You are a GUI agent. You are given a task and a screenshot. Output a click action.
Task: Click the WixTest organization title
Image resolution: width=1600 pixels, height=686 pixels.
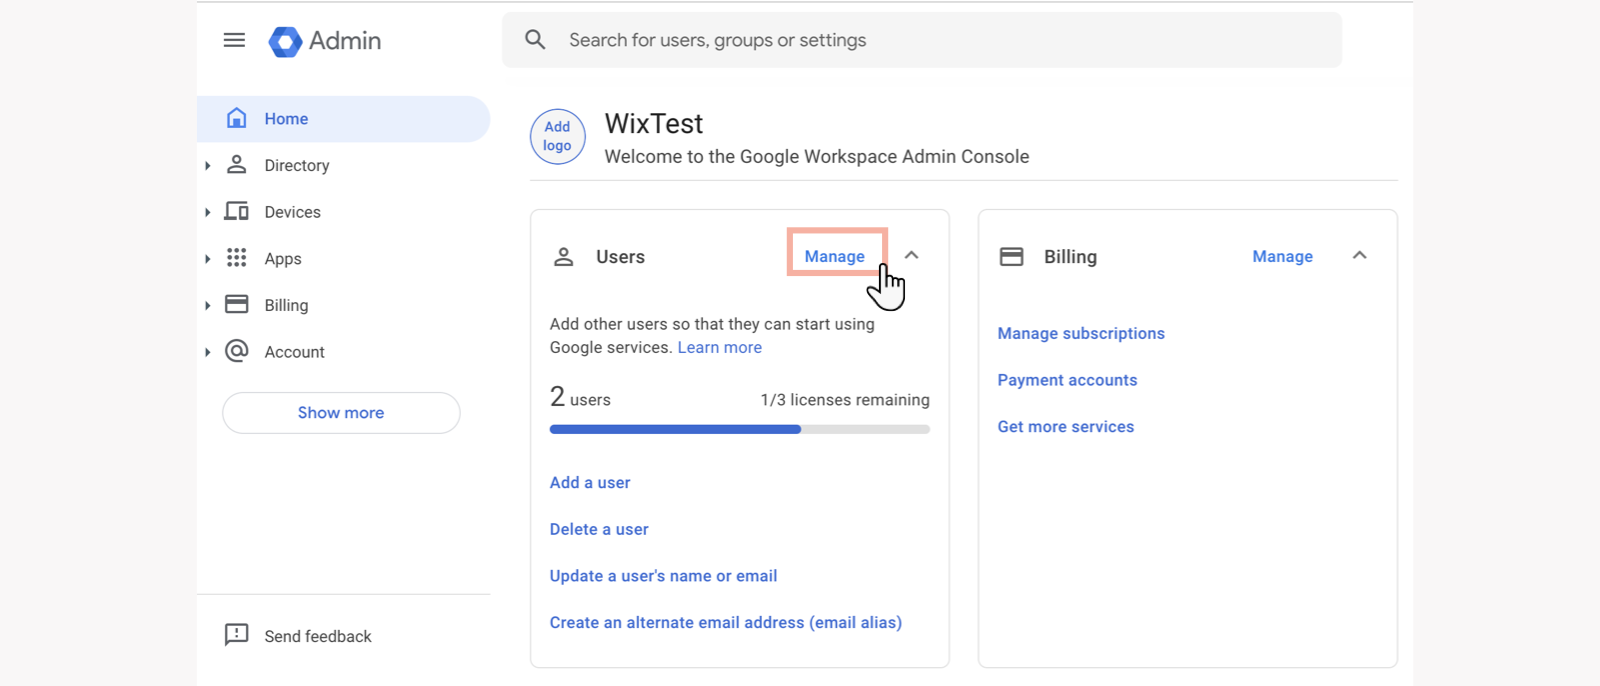click(x=654, y=123)
